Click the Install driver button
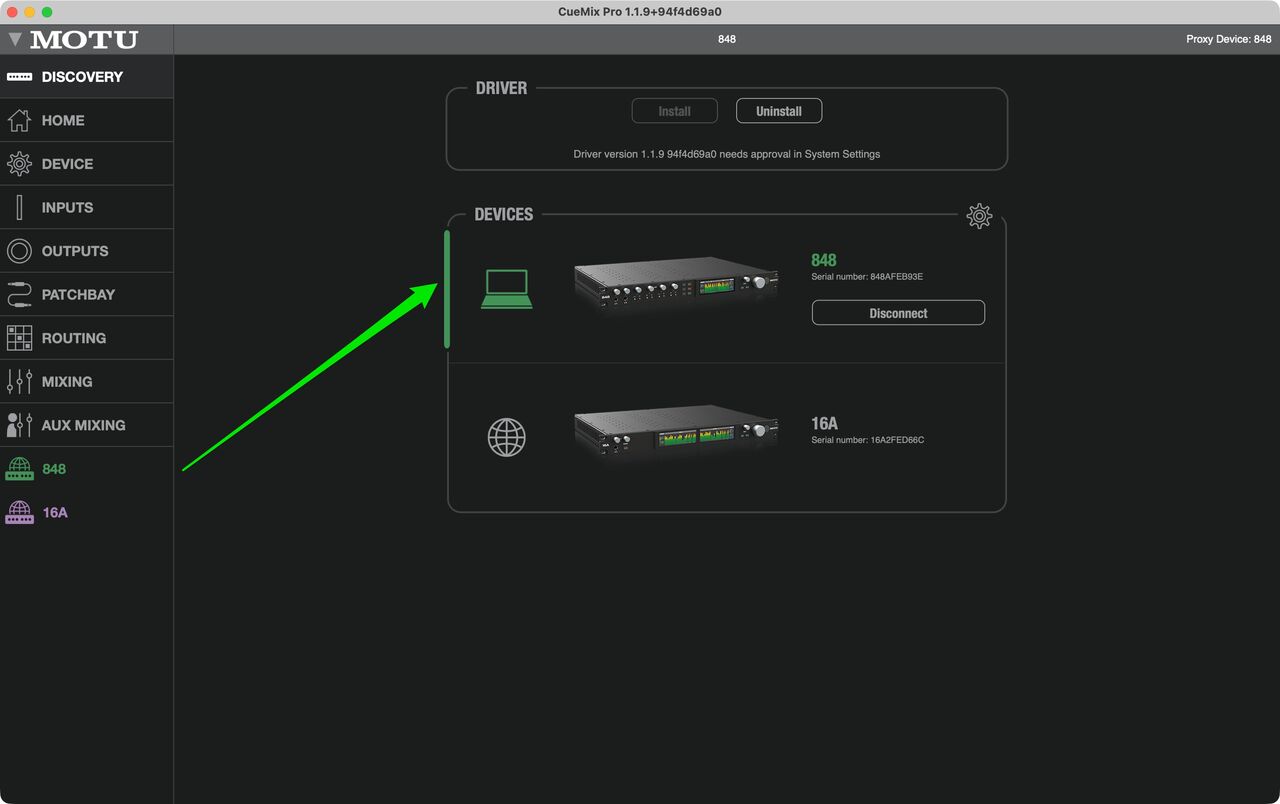 pyautogui.click(x=675, y=111)
